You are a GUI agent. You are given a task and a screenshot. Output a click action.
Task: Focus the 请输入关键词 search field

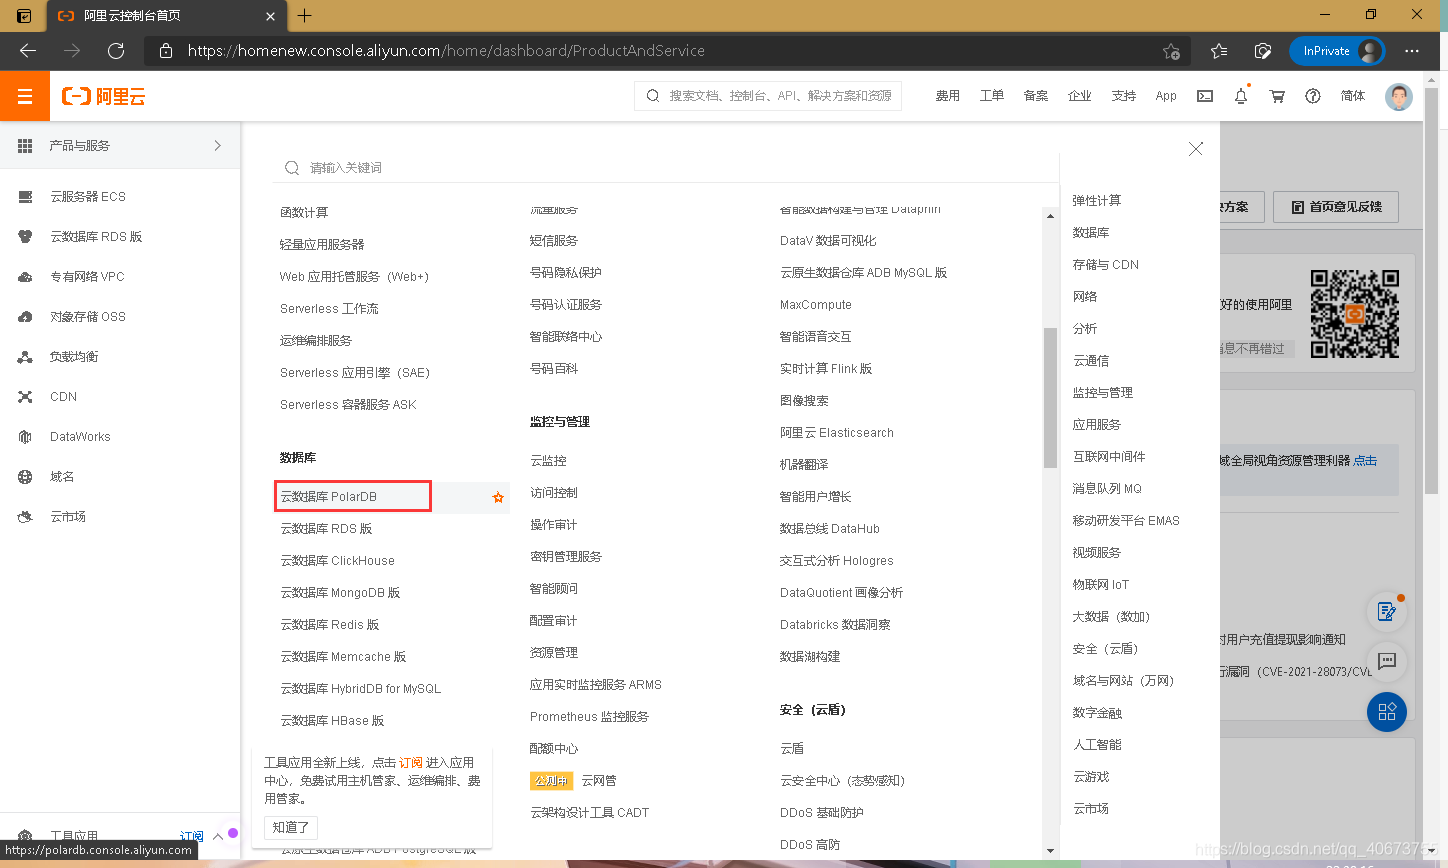(x=665, y=168)
